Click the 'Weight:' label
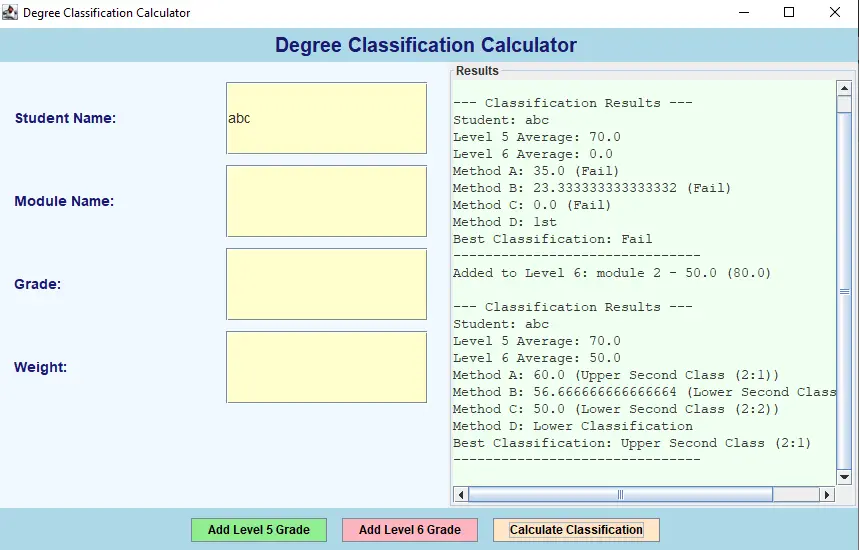The width and height of the screenshot is (859, 550). tap(41, 367)
